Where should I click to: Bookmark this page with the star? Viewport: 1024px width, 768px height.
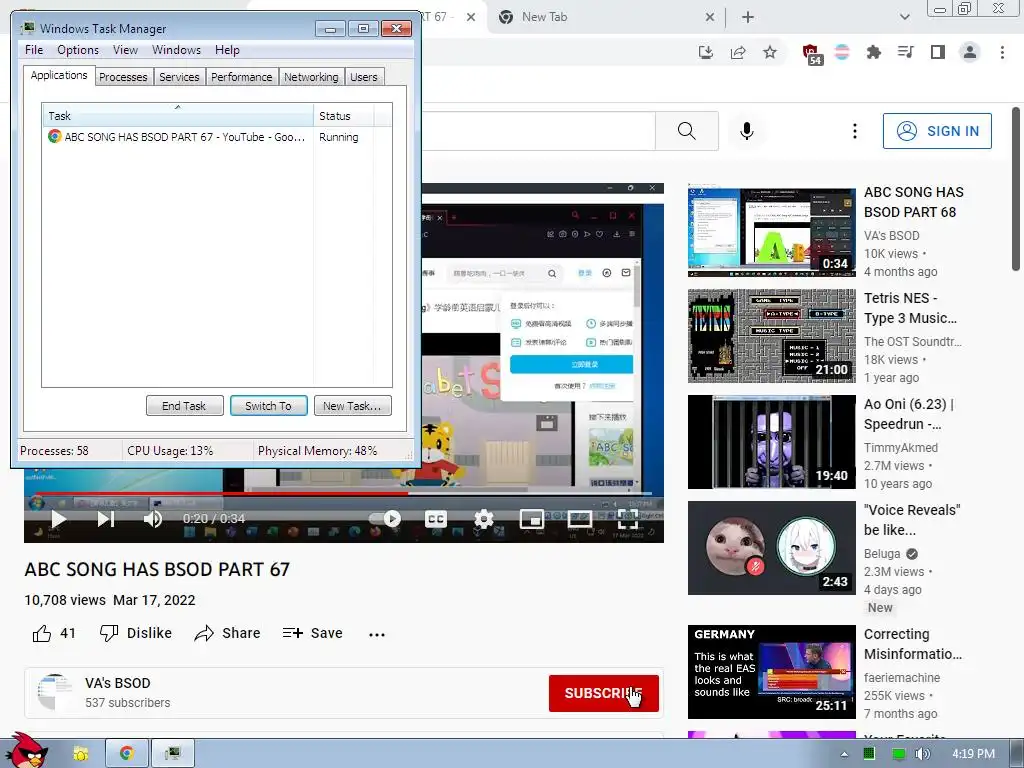click(770, 52)
